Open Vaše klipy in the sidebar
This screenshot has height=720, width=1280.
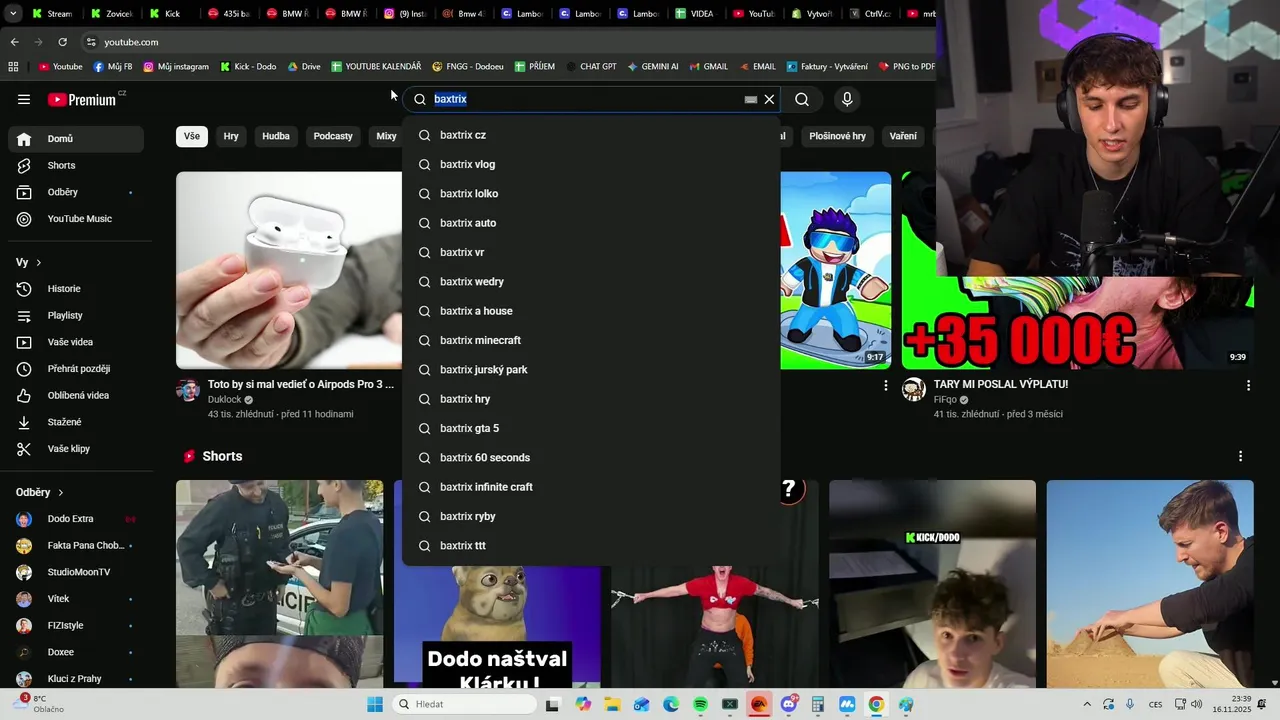[x=76, y=449]
